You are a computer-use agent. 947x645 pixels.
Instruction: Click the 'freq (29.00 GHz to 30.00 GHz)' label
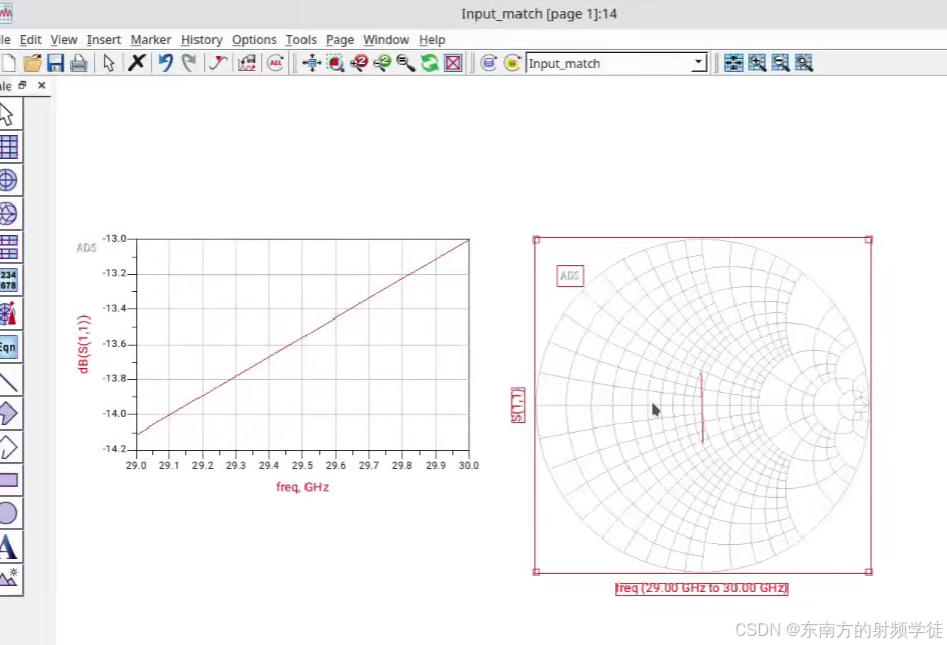(x=702, y=588)
